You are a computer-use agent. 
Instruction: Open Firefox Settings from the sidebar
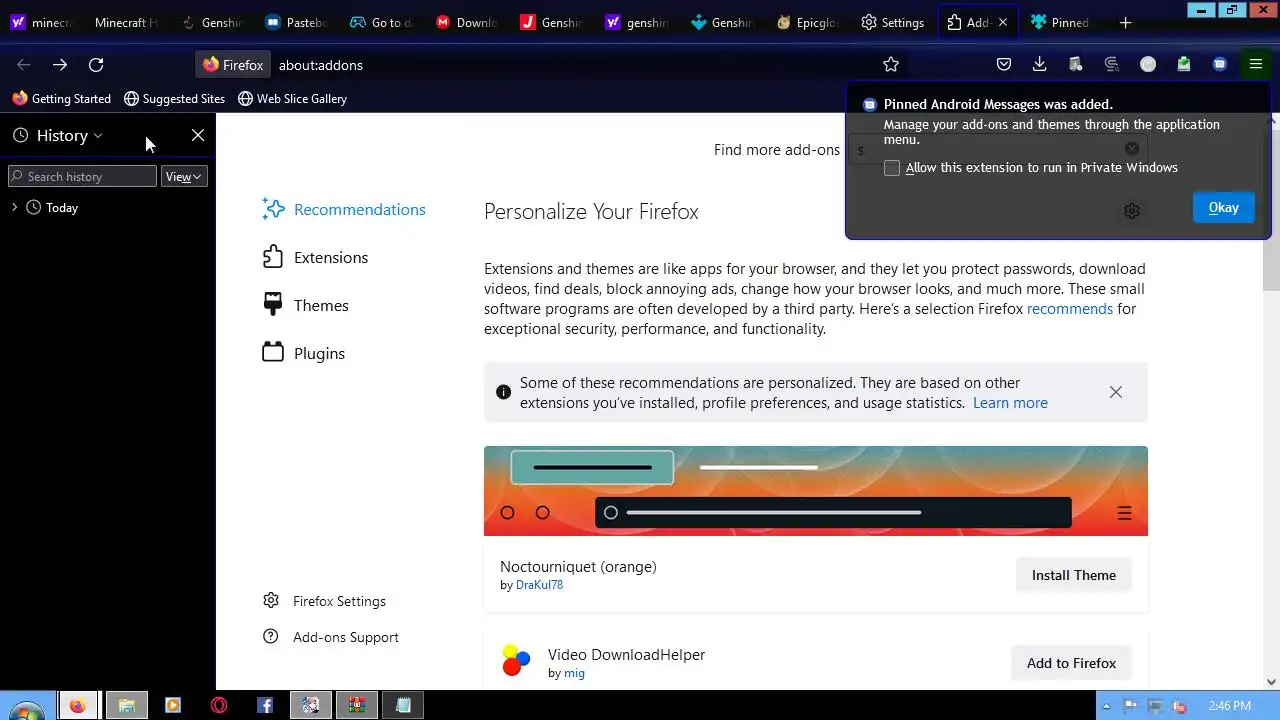point(325,601)
